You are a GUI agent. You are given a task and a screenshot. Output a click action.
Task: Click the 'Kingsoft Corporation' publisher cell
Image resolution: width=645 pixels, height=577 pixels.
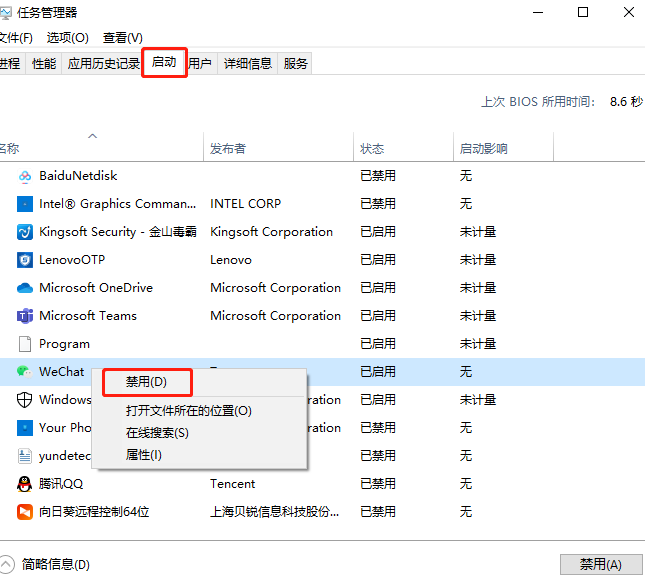tap(271, 232)
